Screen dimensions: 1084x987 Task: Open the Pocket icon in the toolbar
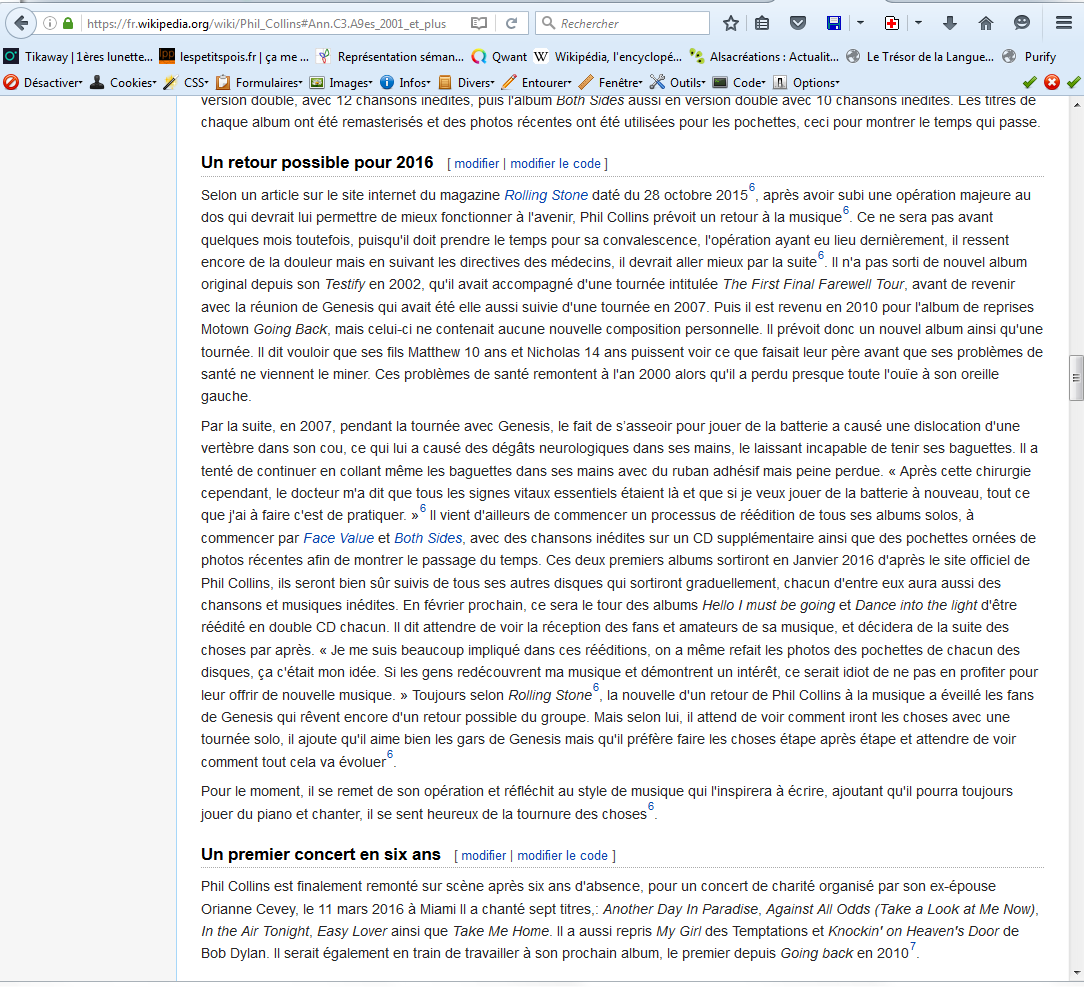[798, 23]
